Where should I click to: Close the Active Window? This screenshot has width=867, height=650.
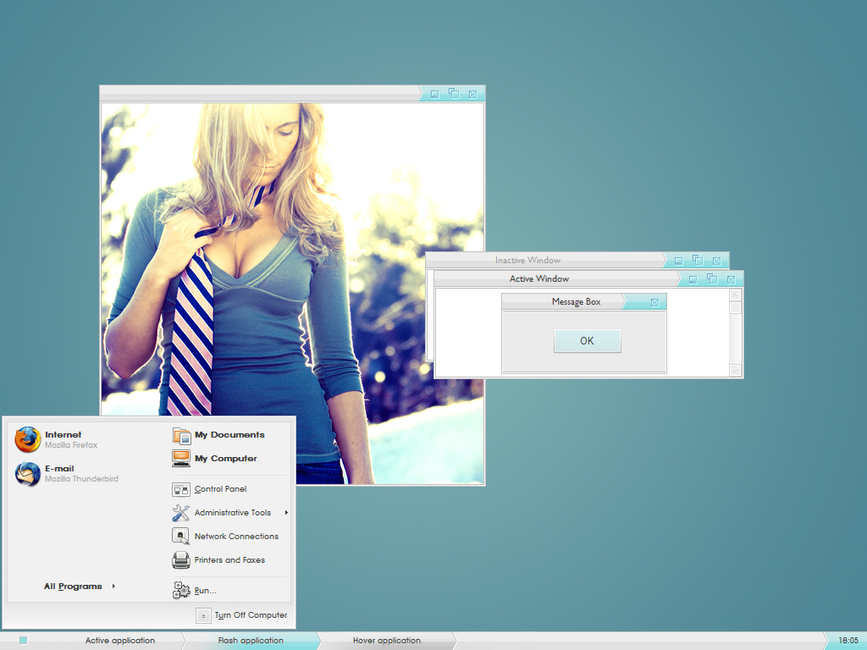731,279
